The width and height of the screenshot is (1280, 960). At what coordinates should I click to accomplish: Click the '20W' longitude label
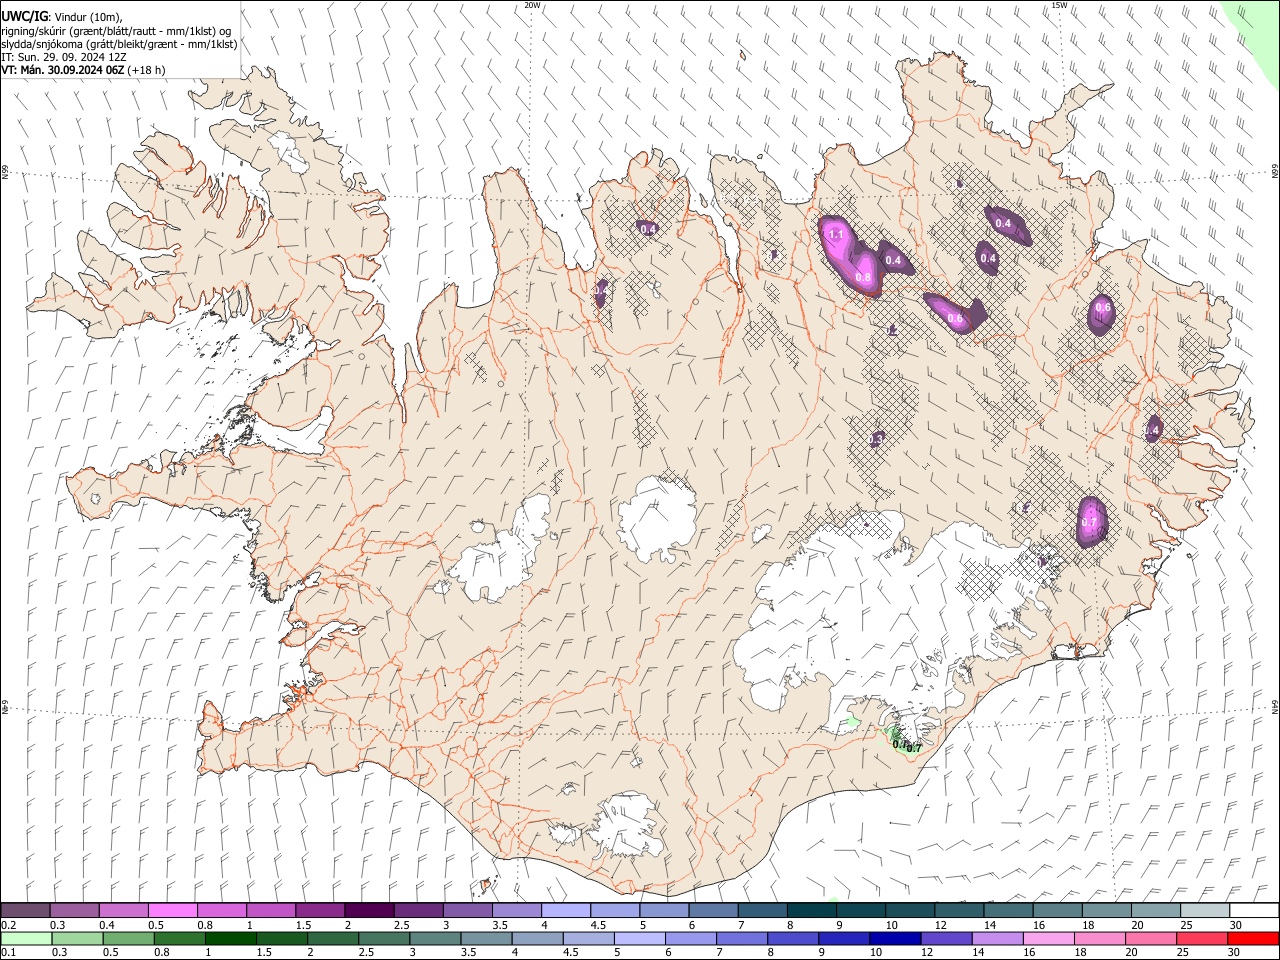click(532, 5)
